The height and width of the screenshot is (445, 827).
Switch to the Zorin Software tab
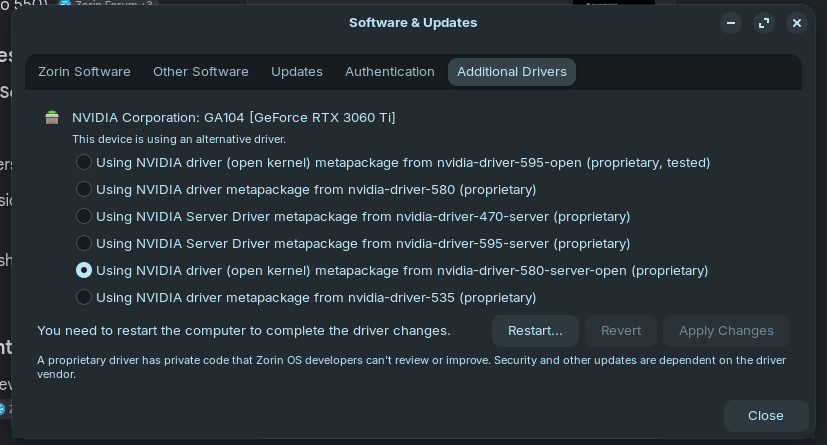(x=84, y=72)
